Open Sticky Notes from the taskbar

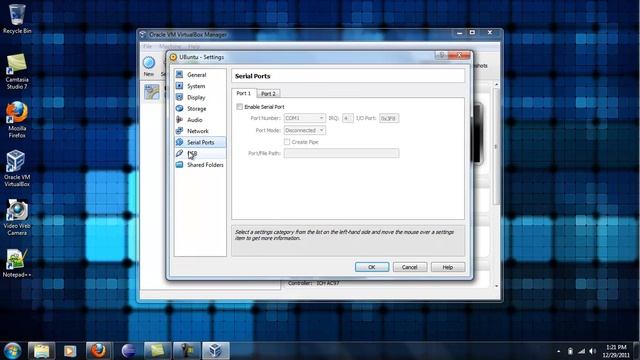click(157, 351)
